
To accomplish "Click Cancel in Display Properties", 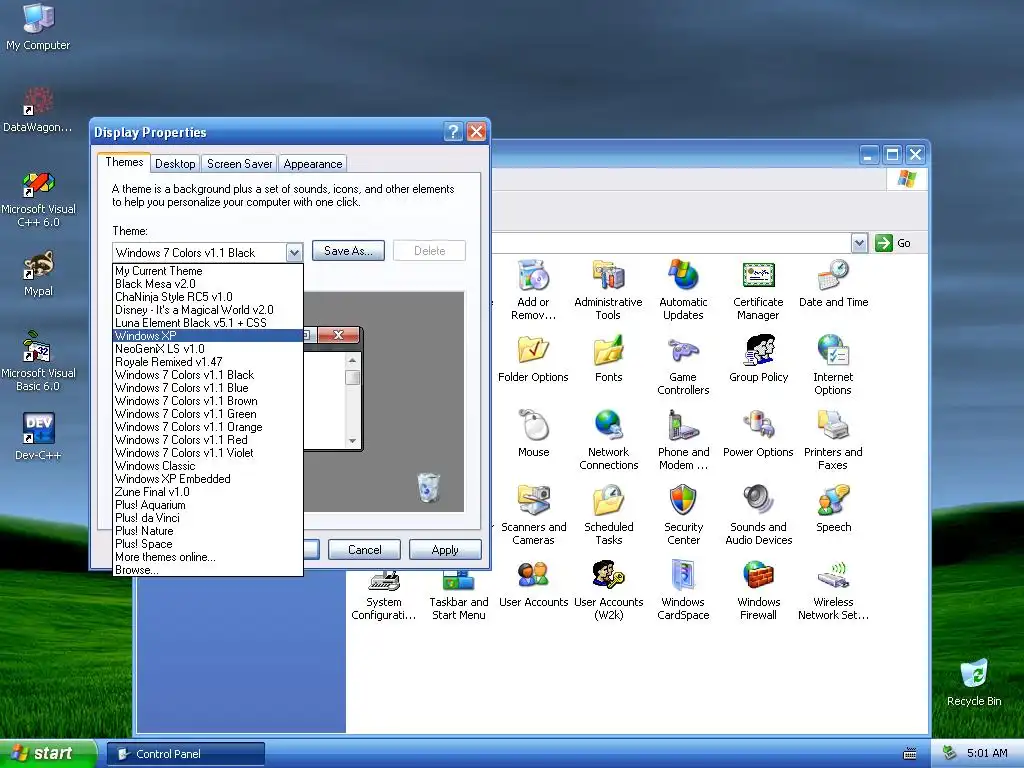I will [x=364, y=550].
